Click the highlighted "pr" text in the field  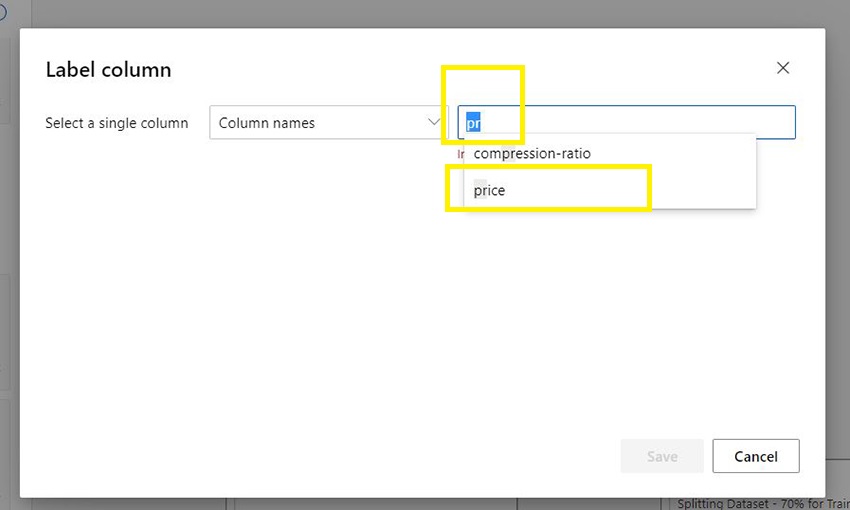tap(474, 123)
